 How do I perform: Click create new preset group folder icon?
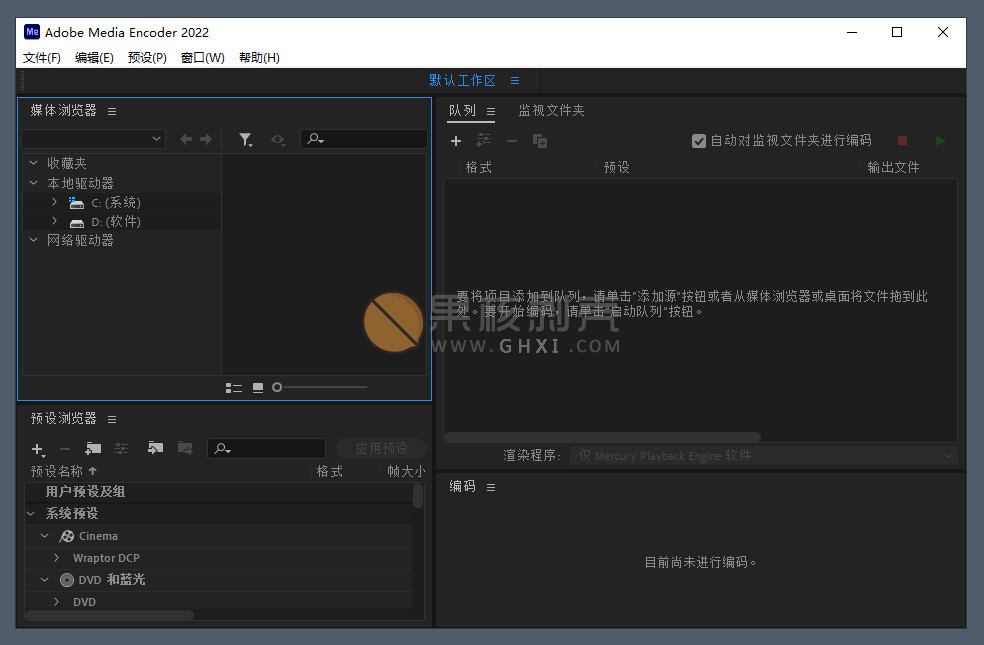[x=93, y=449]
